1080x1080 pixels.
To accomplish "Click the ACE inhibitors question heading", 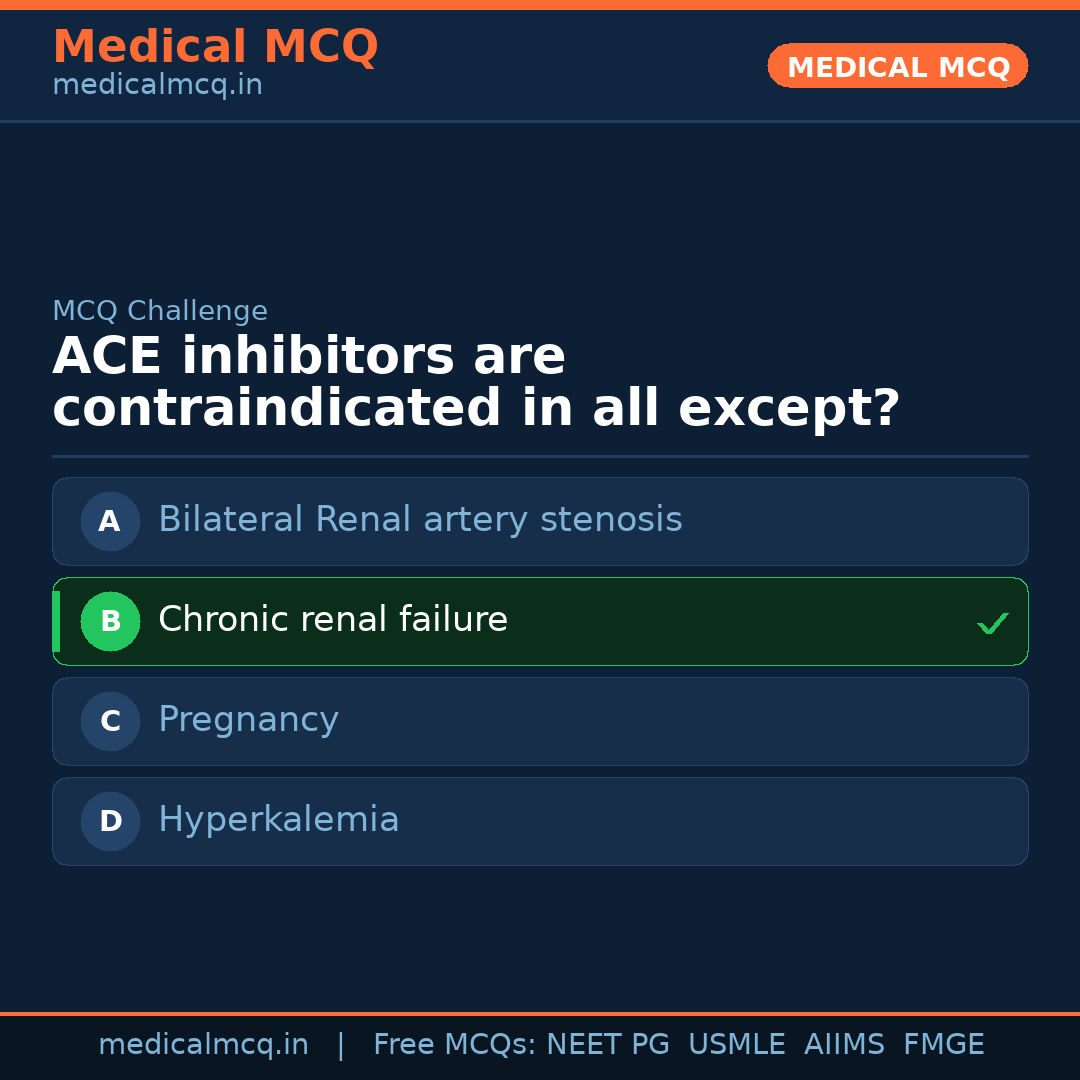I will (476, 383).
